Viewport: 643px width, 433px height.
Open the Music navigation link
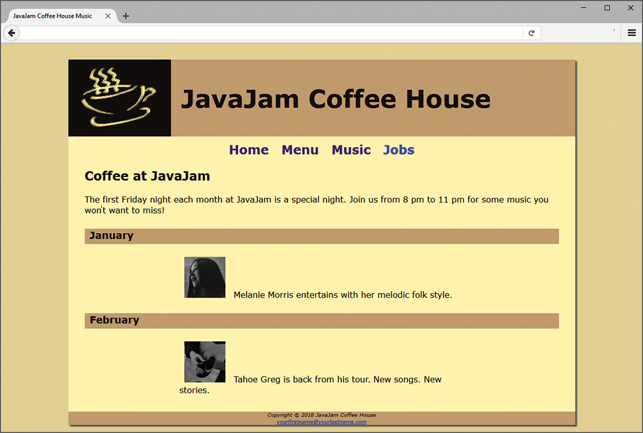point(351,150)
